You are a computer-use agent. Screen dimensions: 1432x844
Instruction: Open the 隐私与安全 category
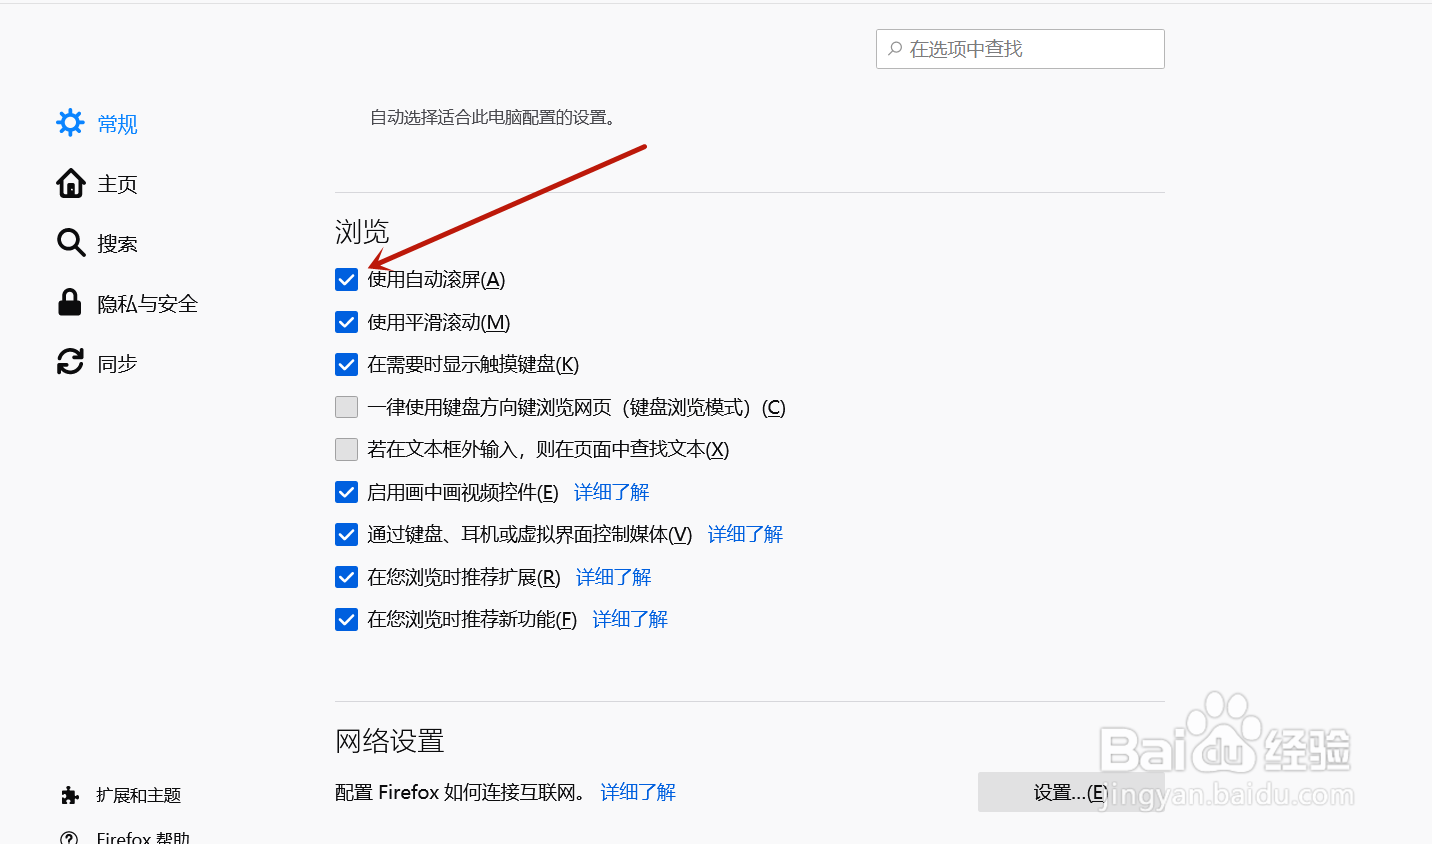point(147,304)
